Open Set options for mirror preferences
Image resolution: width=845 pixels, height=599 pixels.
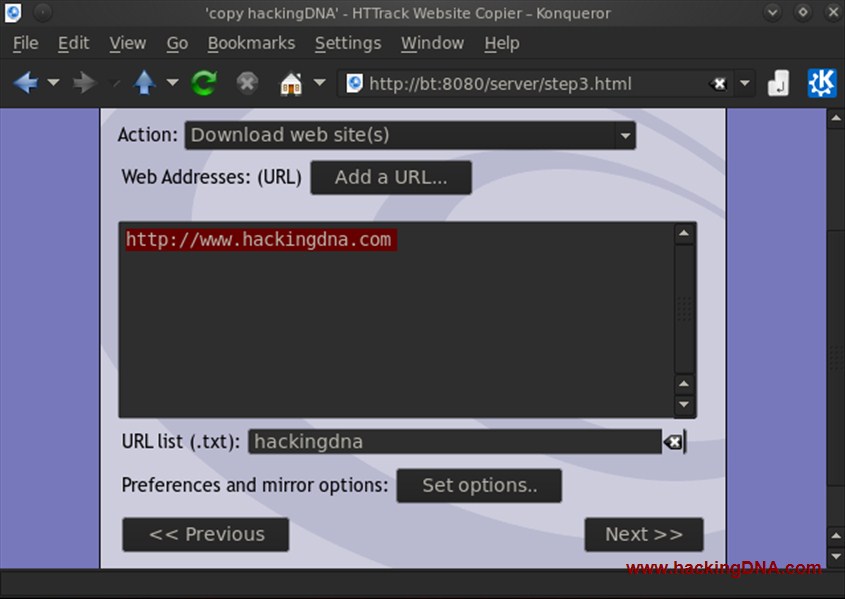(x=479, y=485)
